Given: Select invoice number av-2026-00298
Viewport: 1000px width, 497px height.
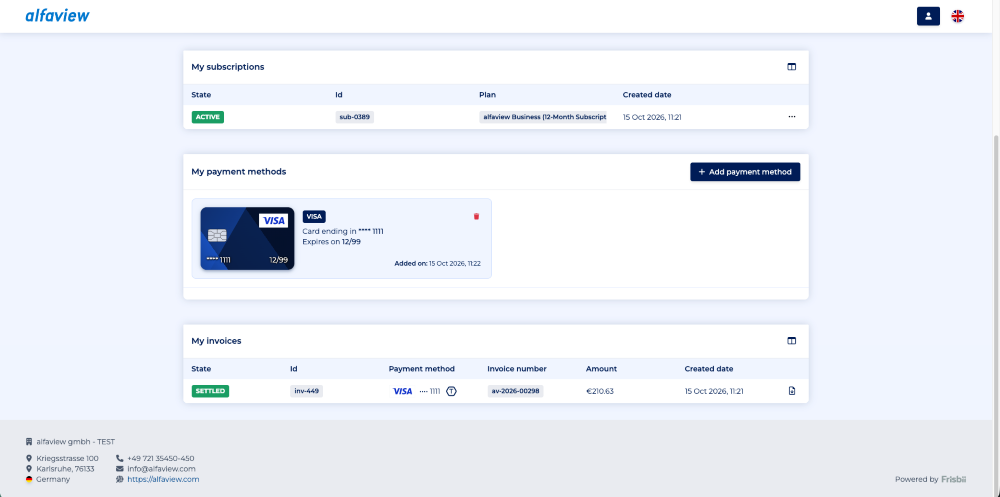Looking at the screenshot, I should click(515, 391).
